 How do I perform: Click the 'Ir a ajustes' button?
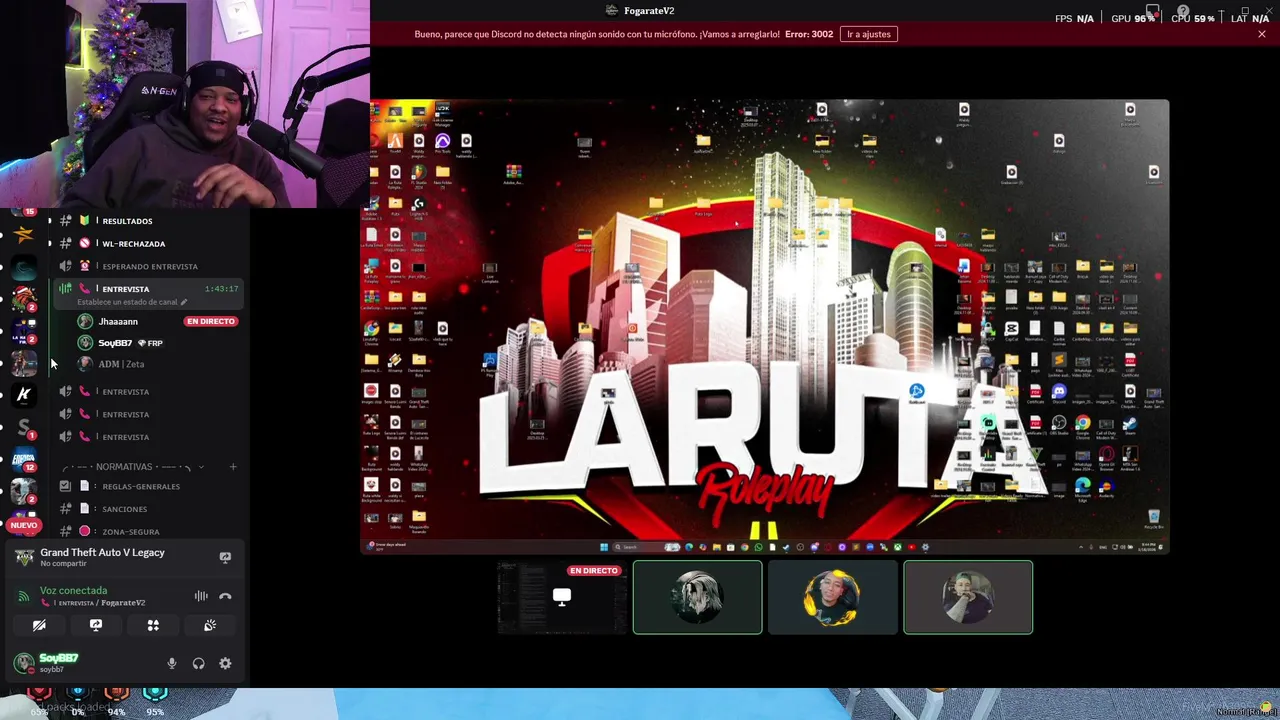tap(869, 34)
